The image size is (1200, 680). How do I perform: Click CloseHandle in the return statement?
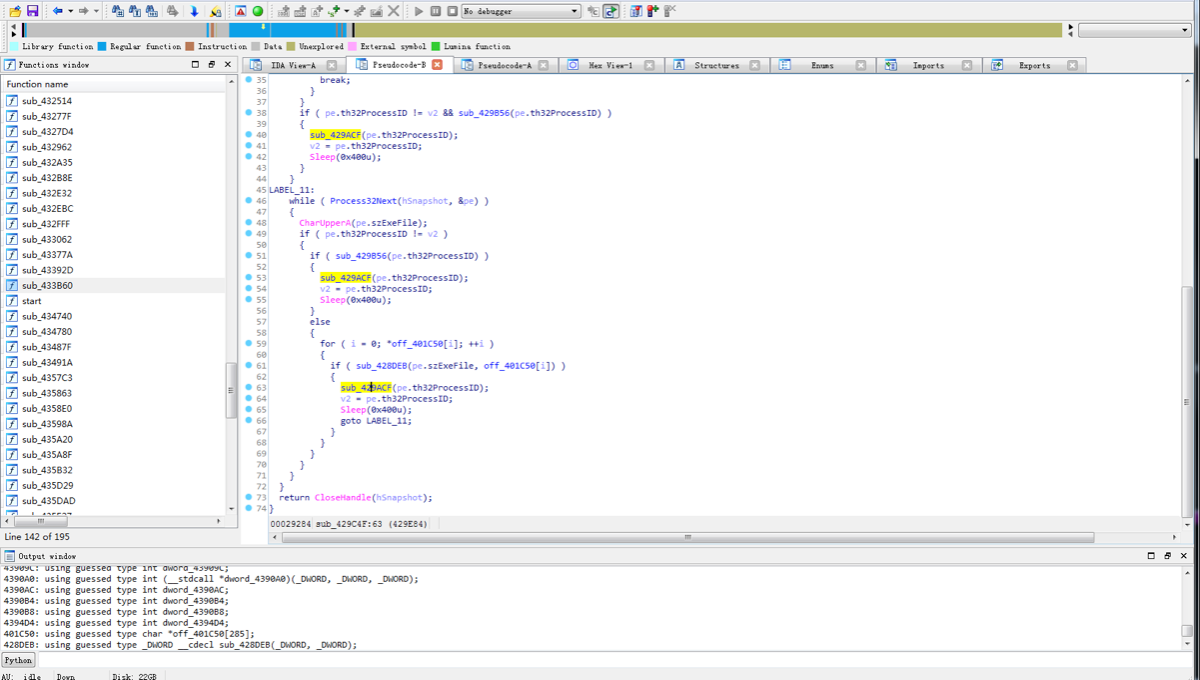coord(342,497)
